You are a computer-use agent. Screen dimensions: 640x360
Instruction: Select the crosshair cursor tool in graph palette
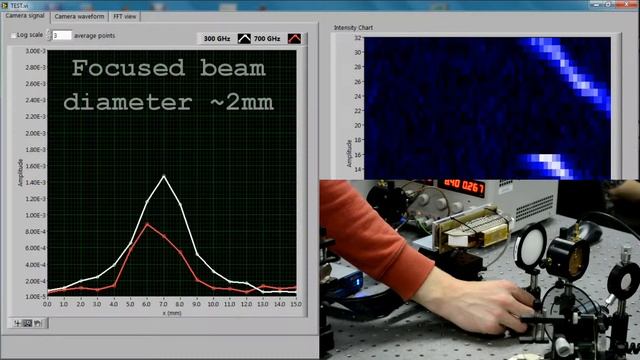[17, 323]
